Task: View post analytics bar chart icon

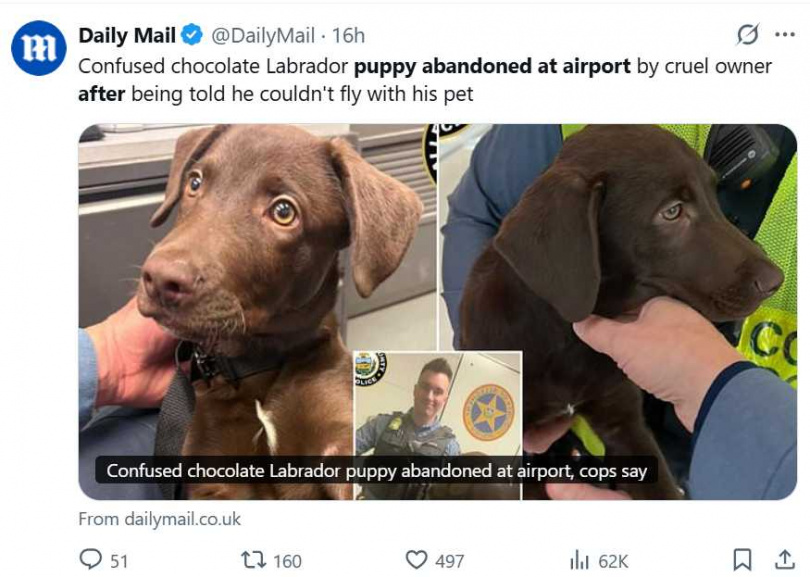Action: point(579,560)
